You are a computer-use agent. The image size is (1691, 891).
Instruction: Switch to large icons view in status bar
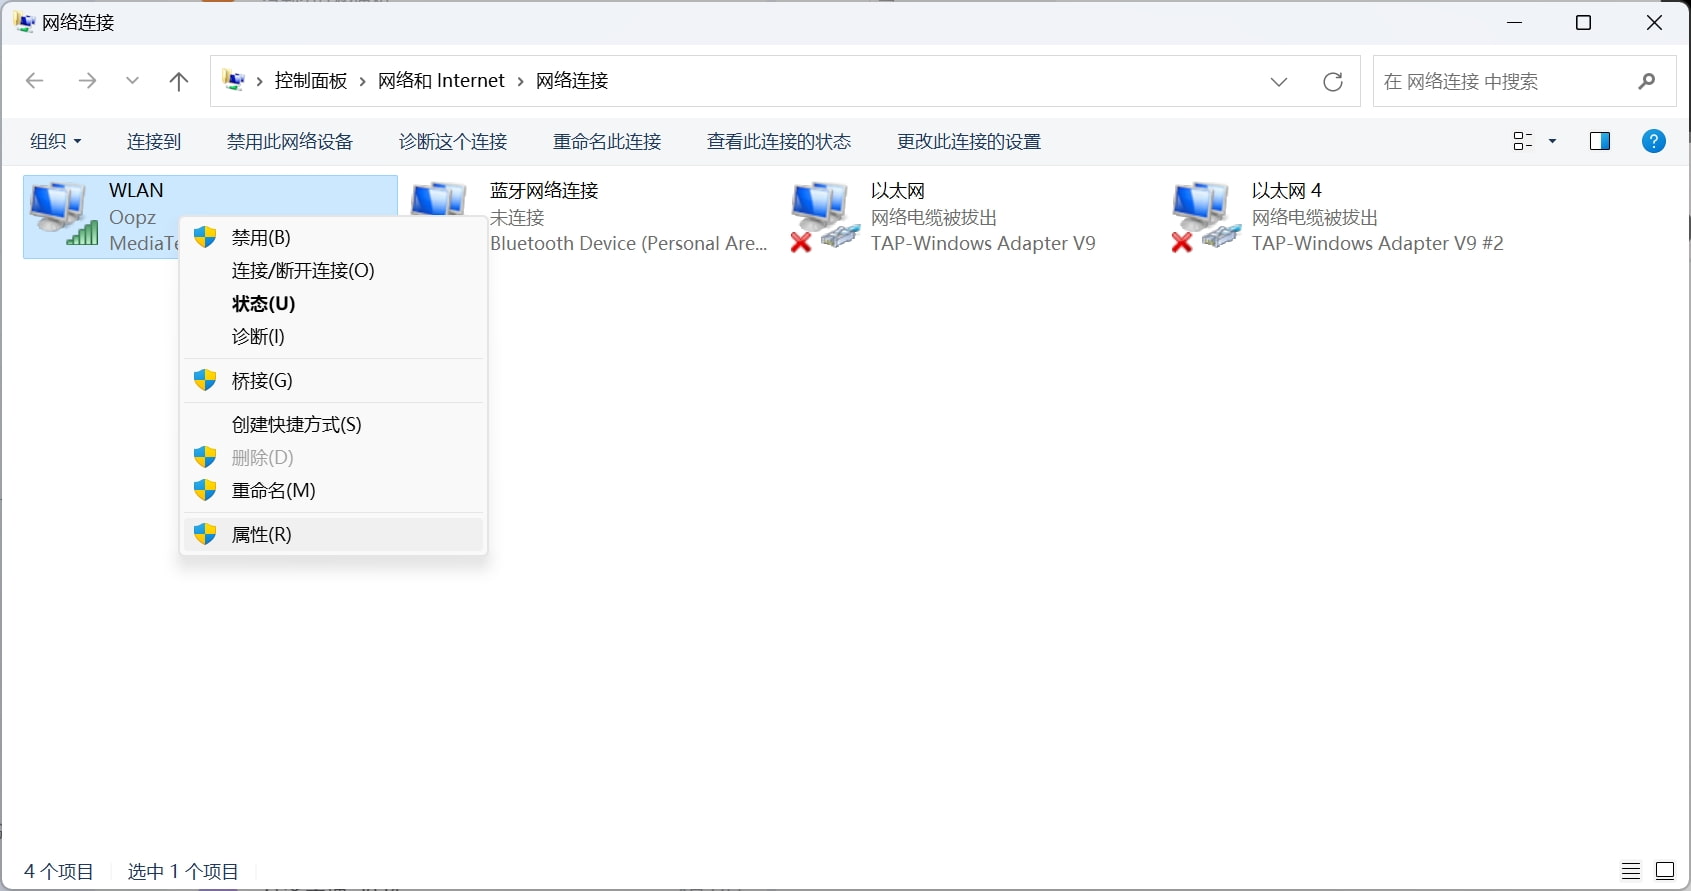[x=1664, y=871]
